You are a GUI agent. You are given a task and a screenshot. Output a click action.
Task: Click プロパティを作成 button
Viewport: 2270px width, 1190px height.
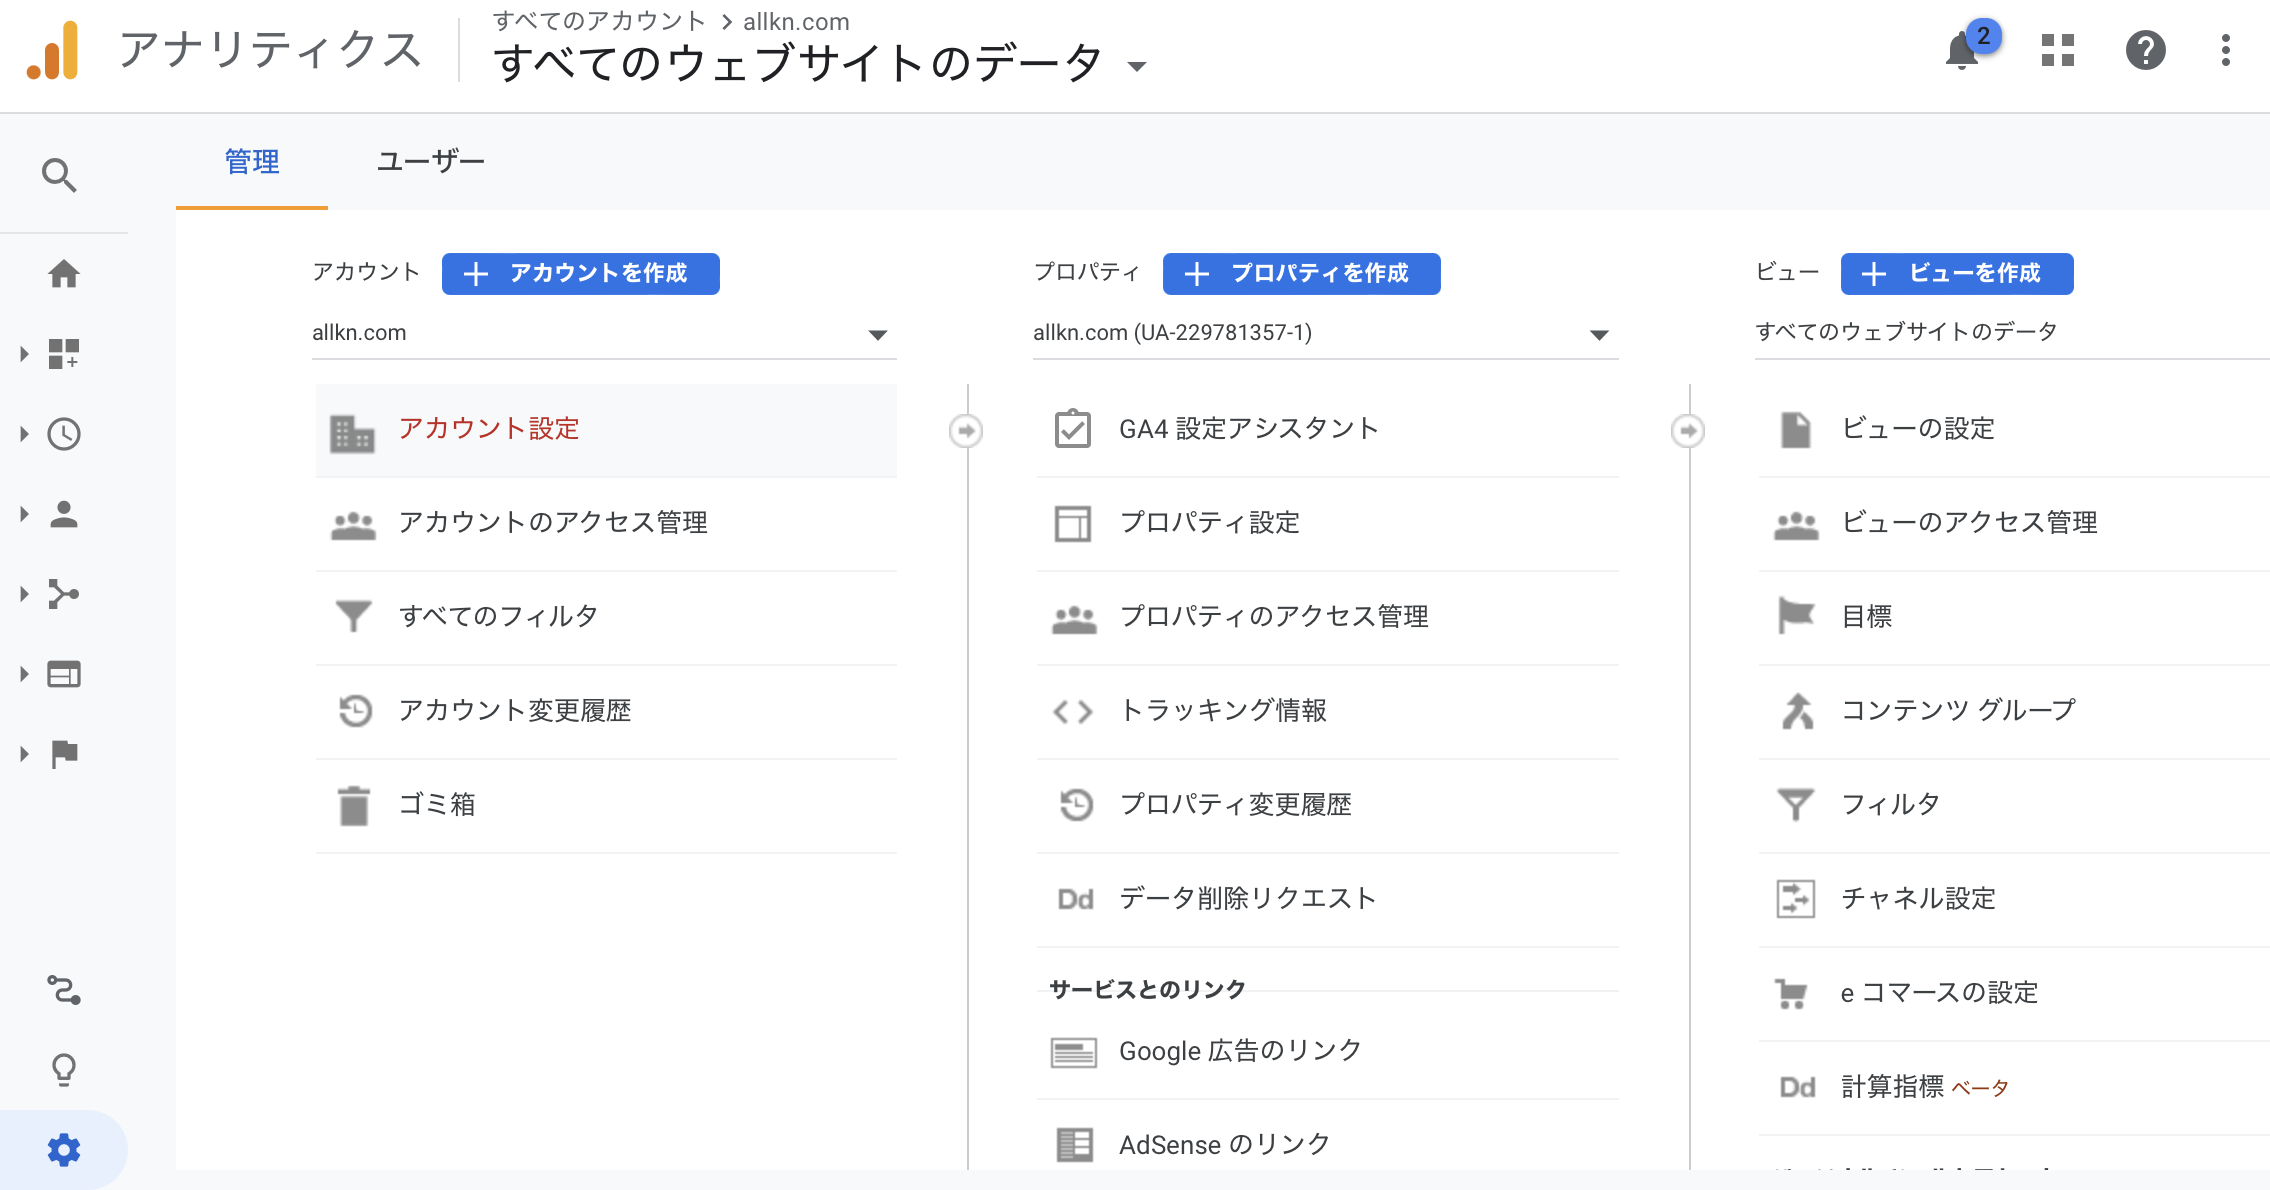[1302, 274]
